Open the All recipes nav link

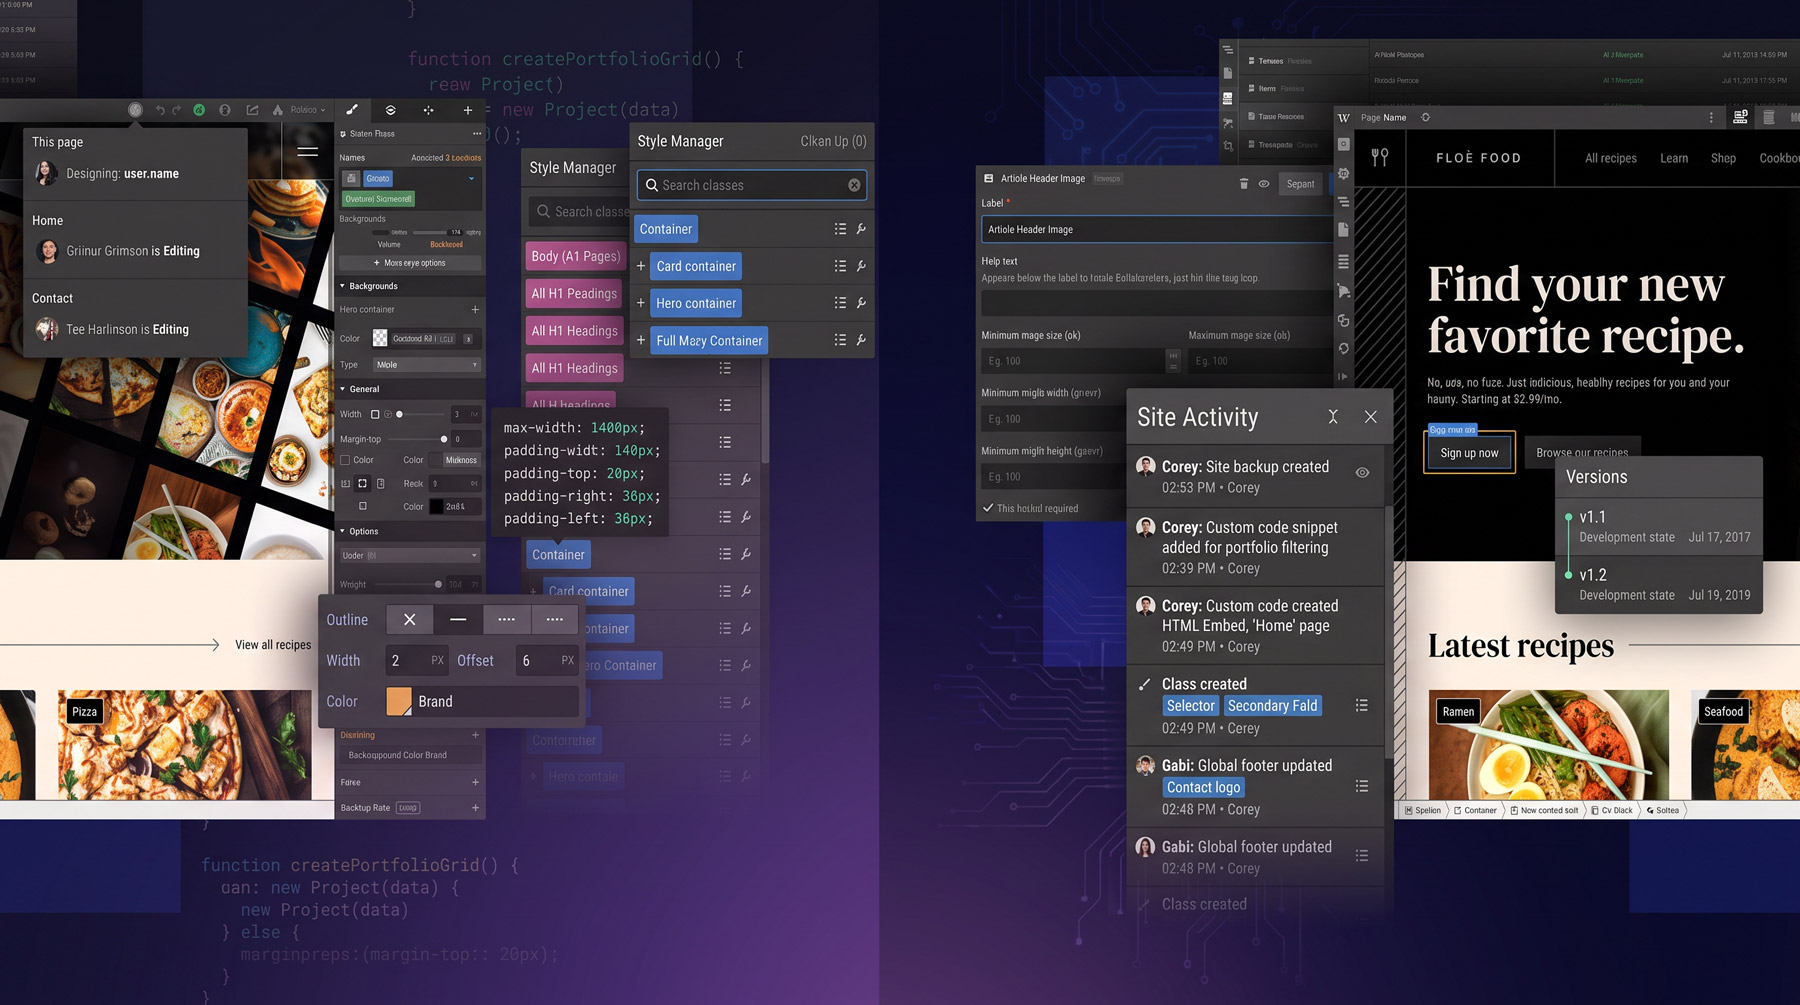tap(1611, 158)
